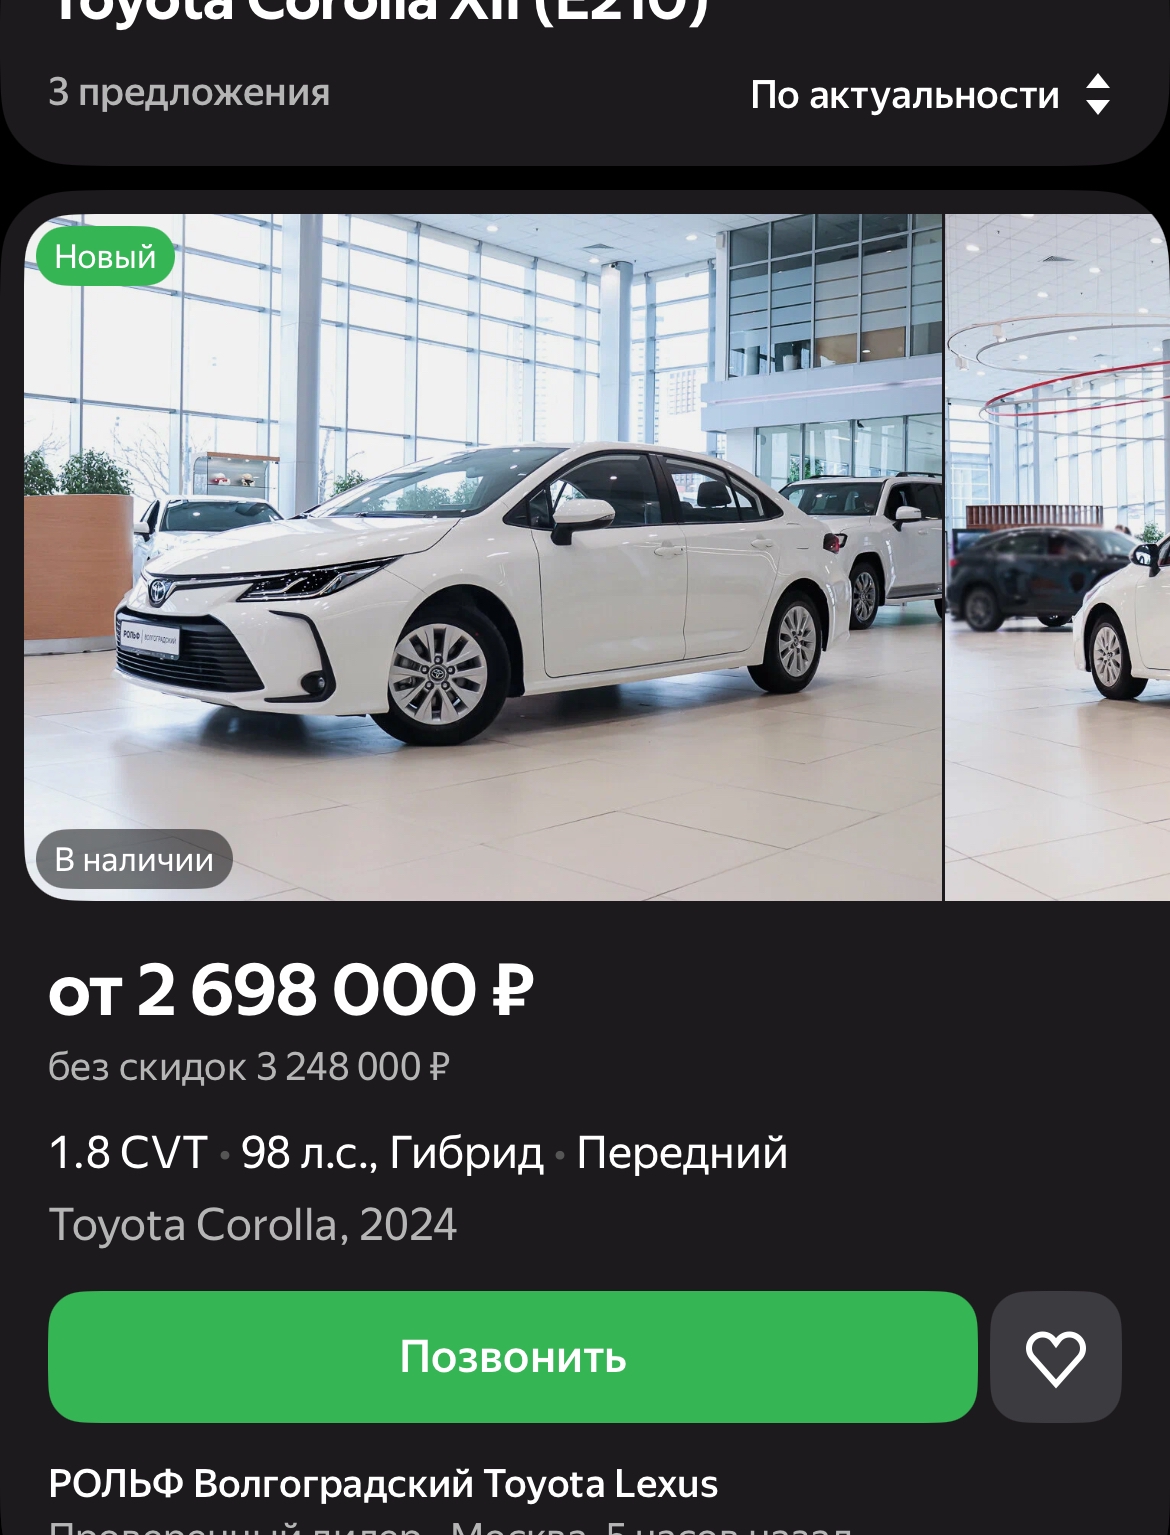Open the price "от 2 698 000 ₽"
Image resolution: width=1170 pixels, height=1535 pixels.
[291, 990]
